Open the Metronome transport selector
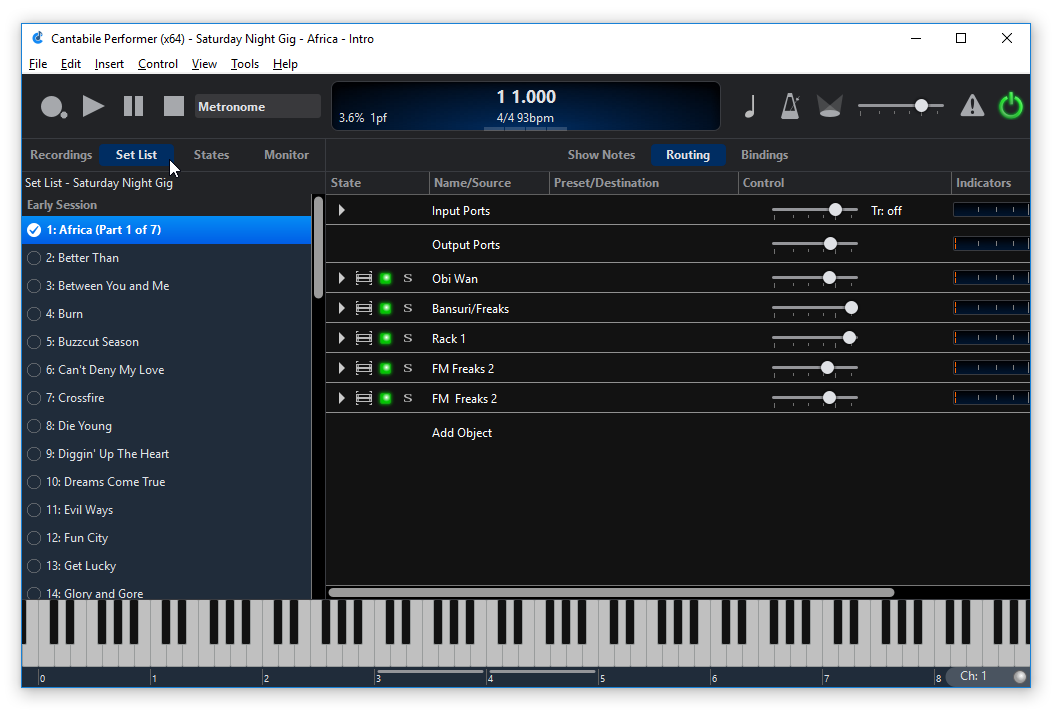 tap(258, 106)
